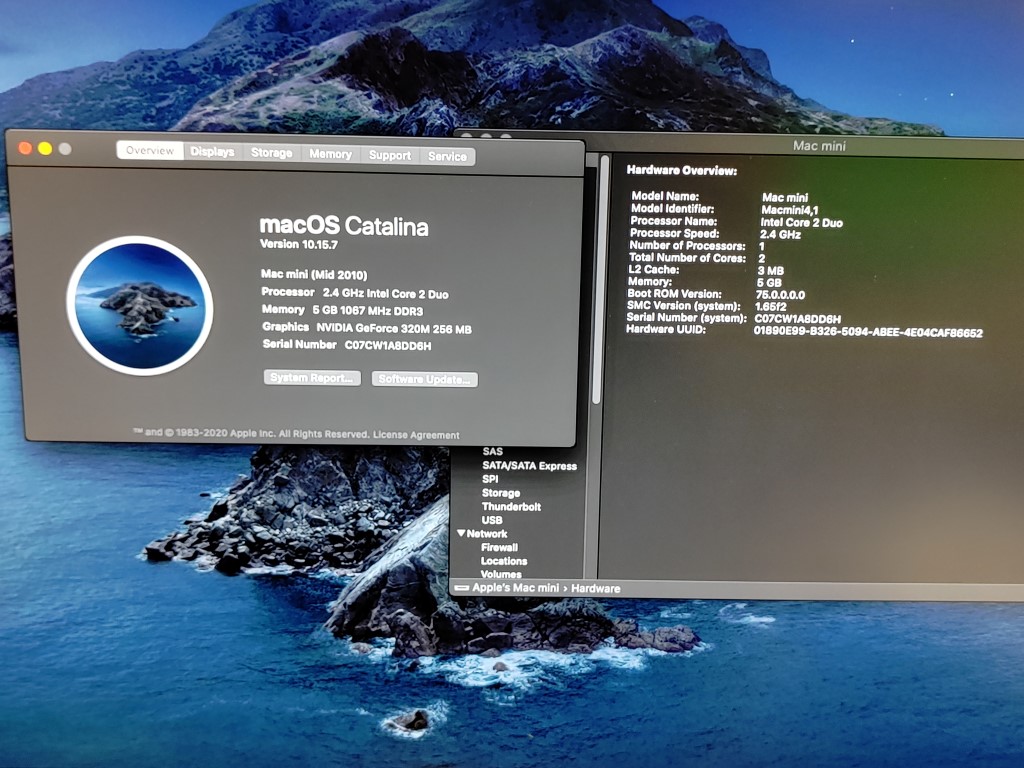The image size is (1024, 768).
Task: Go to the Support tab
Action: click(389, 155)
